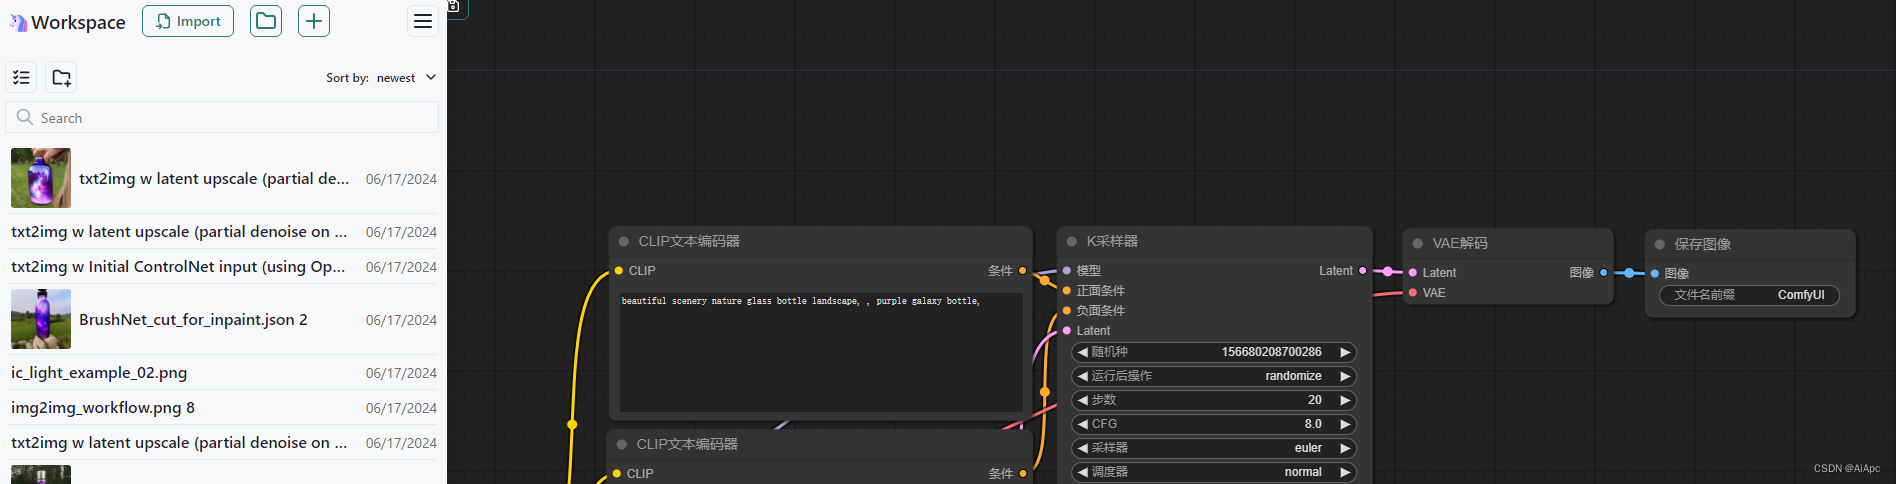Viewport: 1896px width, 484px height.
Task: Create a new workflow with the plus button
Action: pos(314,21)
